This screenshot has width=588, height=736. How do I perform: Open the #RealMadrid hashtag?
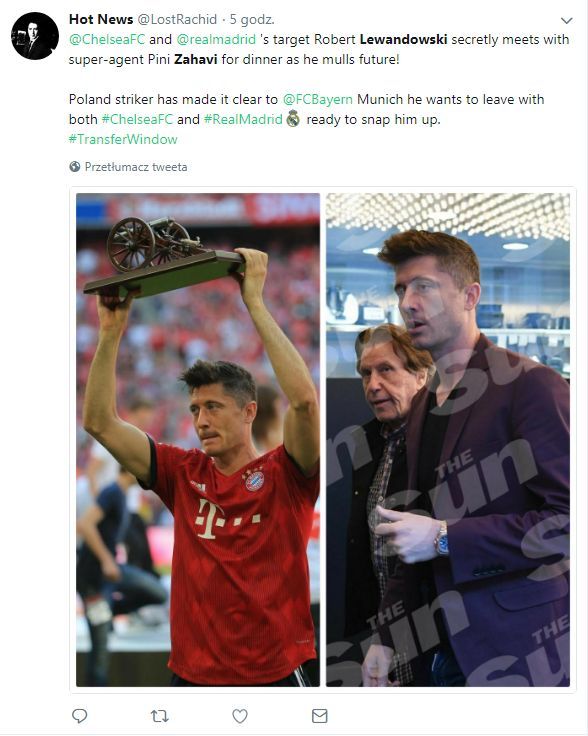point(243,119)
